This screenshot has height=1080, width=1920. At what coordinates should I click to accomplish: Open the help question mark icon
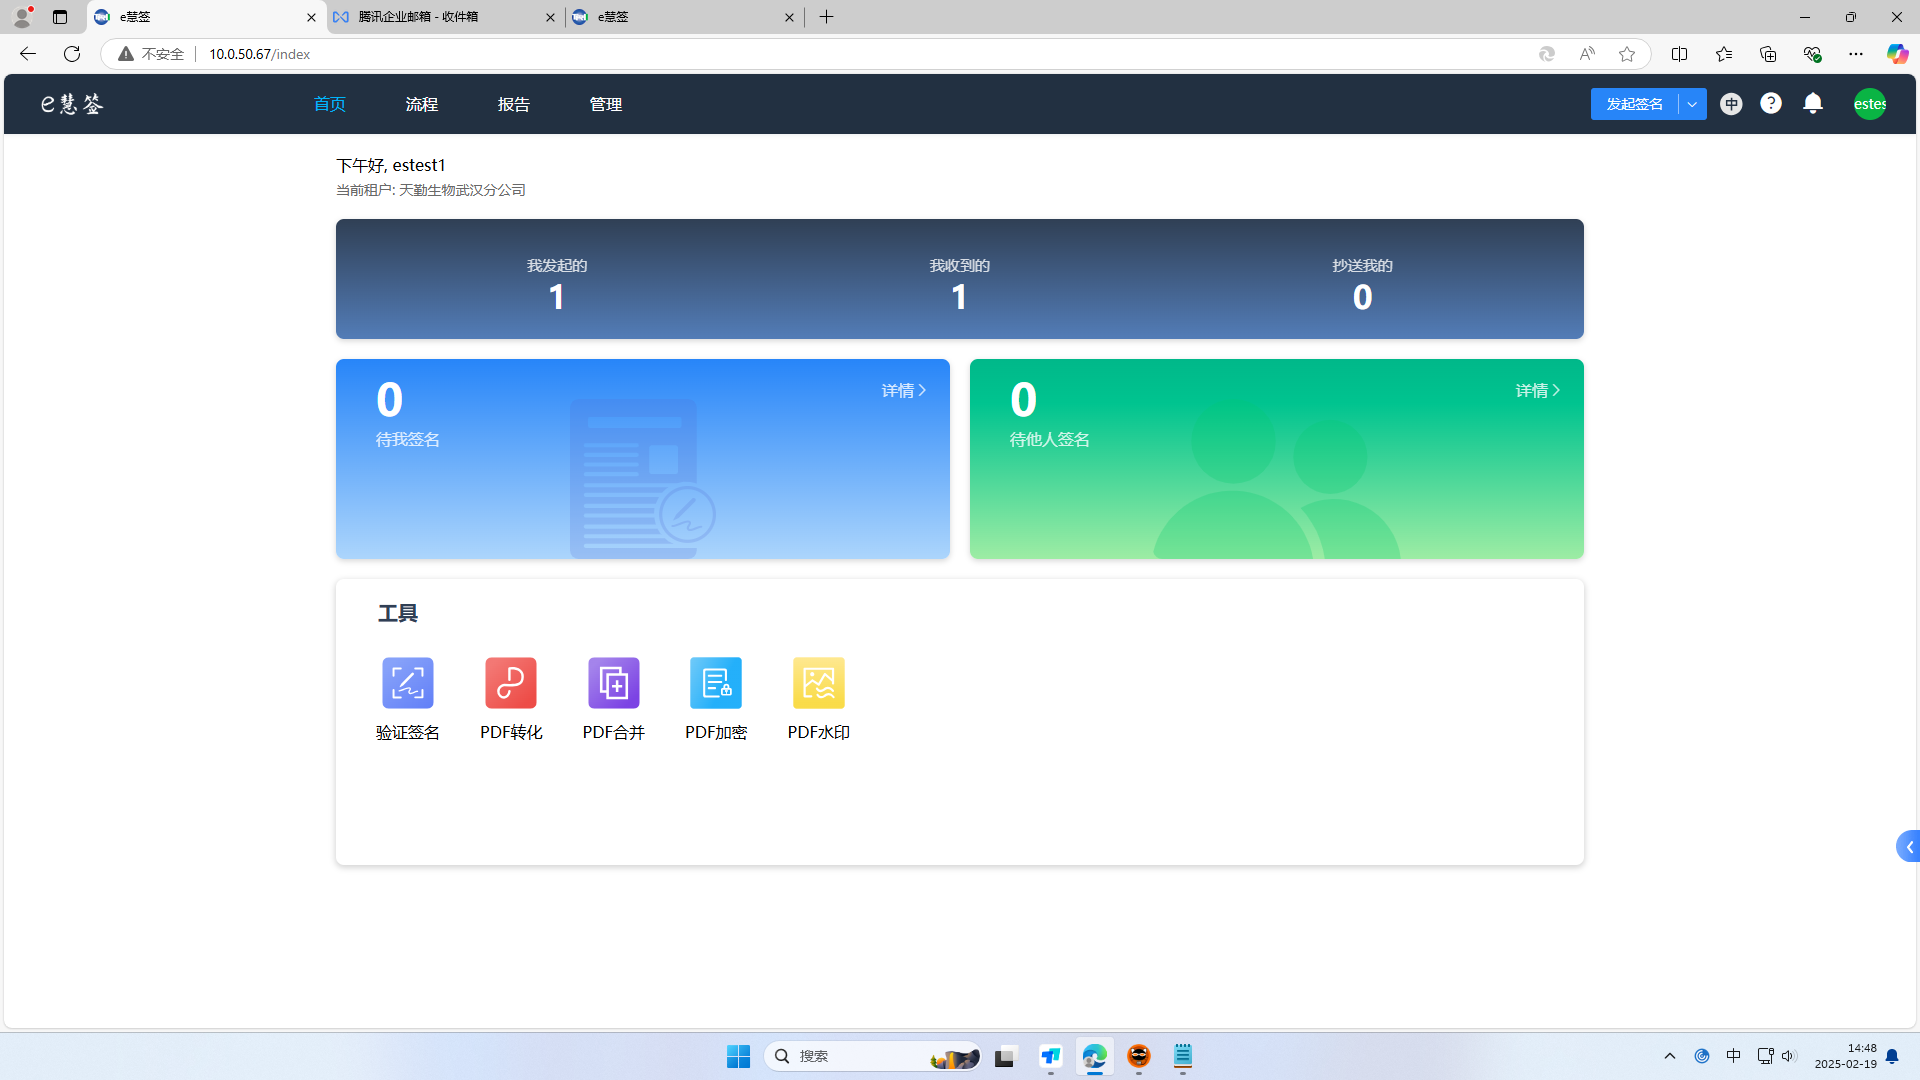1770,103
